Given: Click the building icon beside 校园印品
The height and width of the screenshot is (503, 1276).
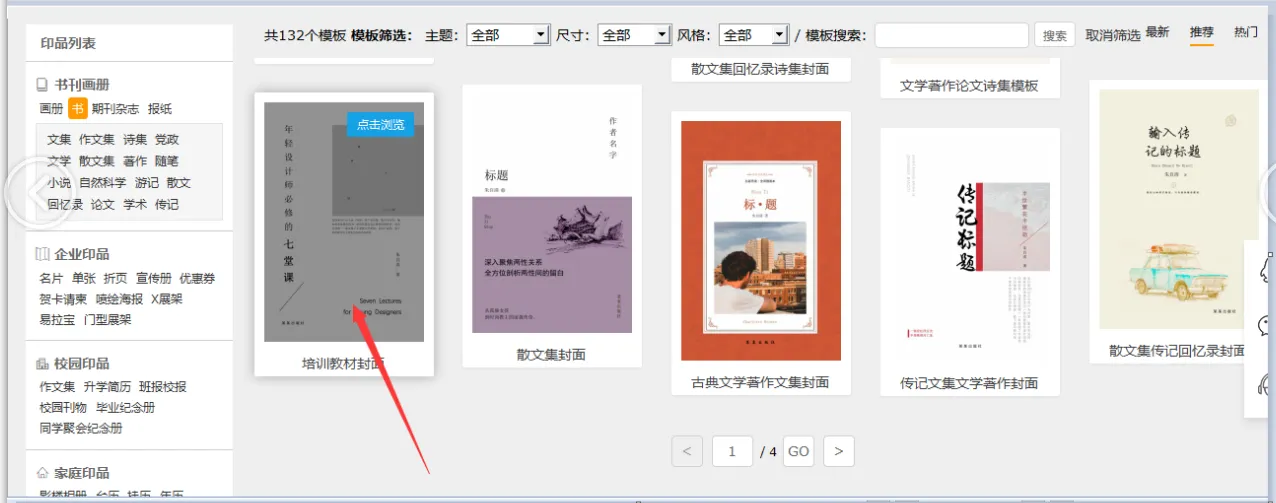Looking at the screenshot, I should (x=43, y=364).
